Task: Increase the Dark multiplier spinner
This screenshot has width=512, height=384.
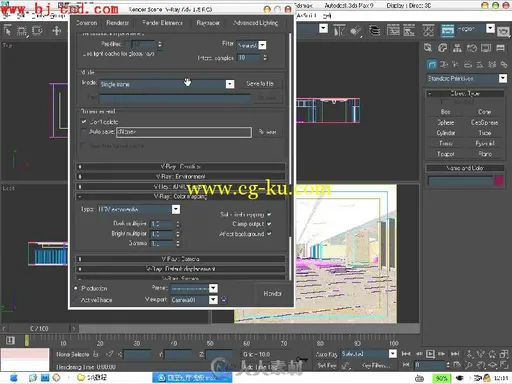Action: (x=178, y=222)
